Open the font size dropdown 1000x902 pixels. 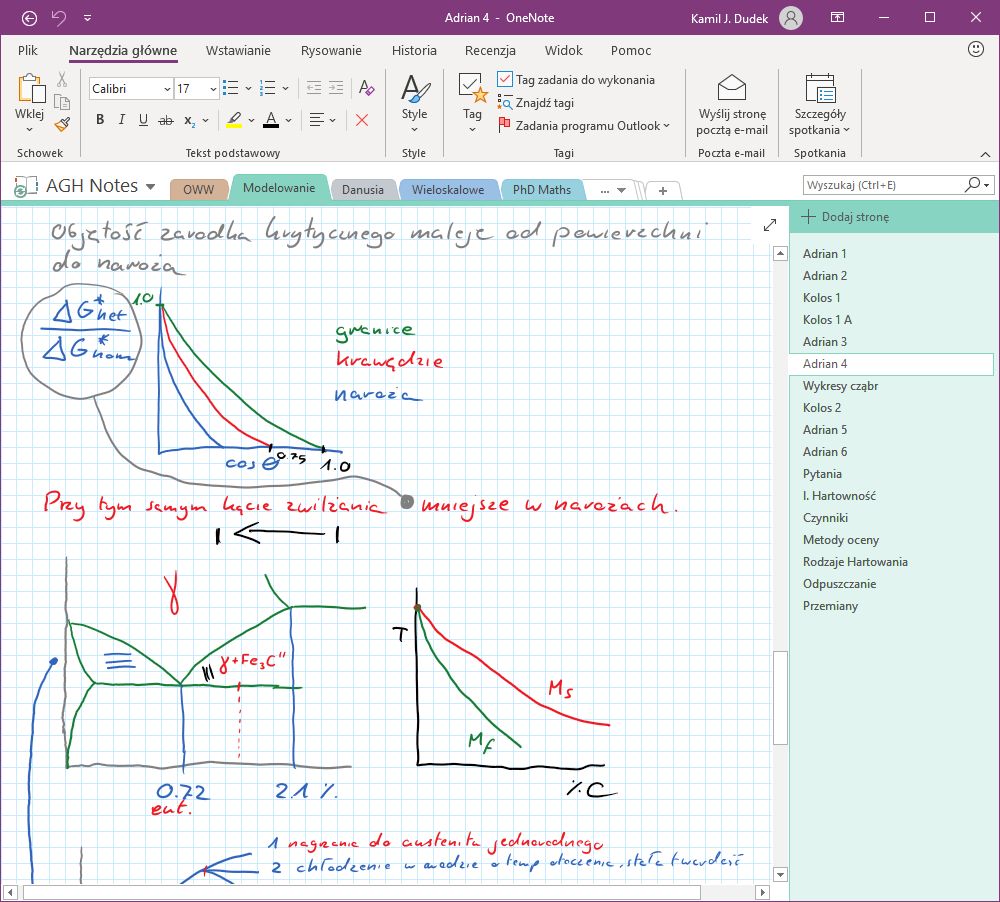coord(211,88)
